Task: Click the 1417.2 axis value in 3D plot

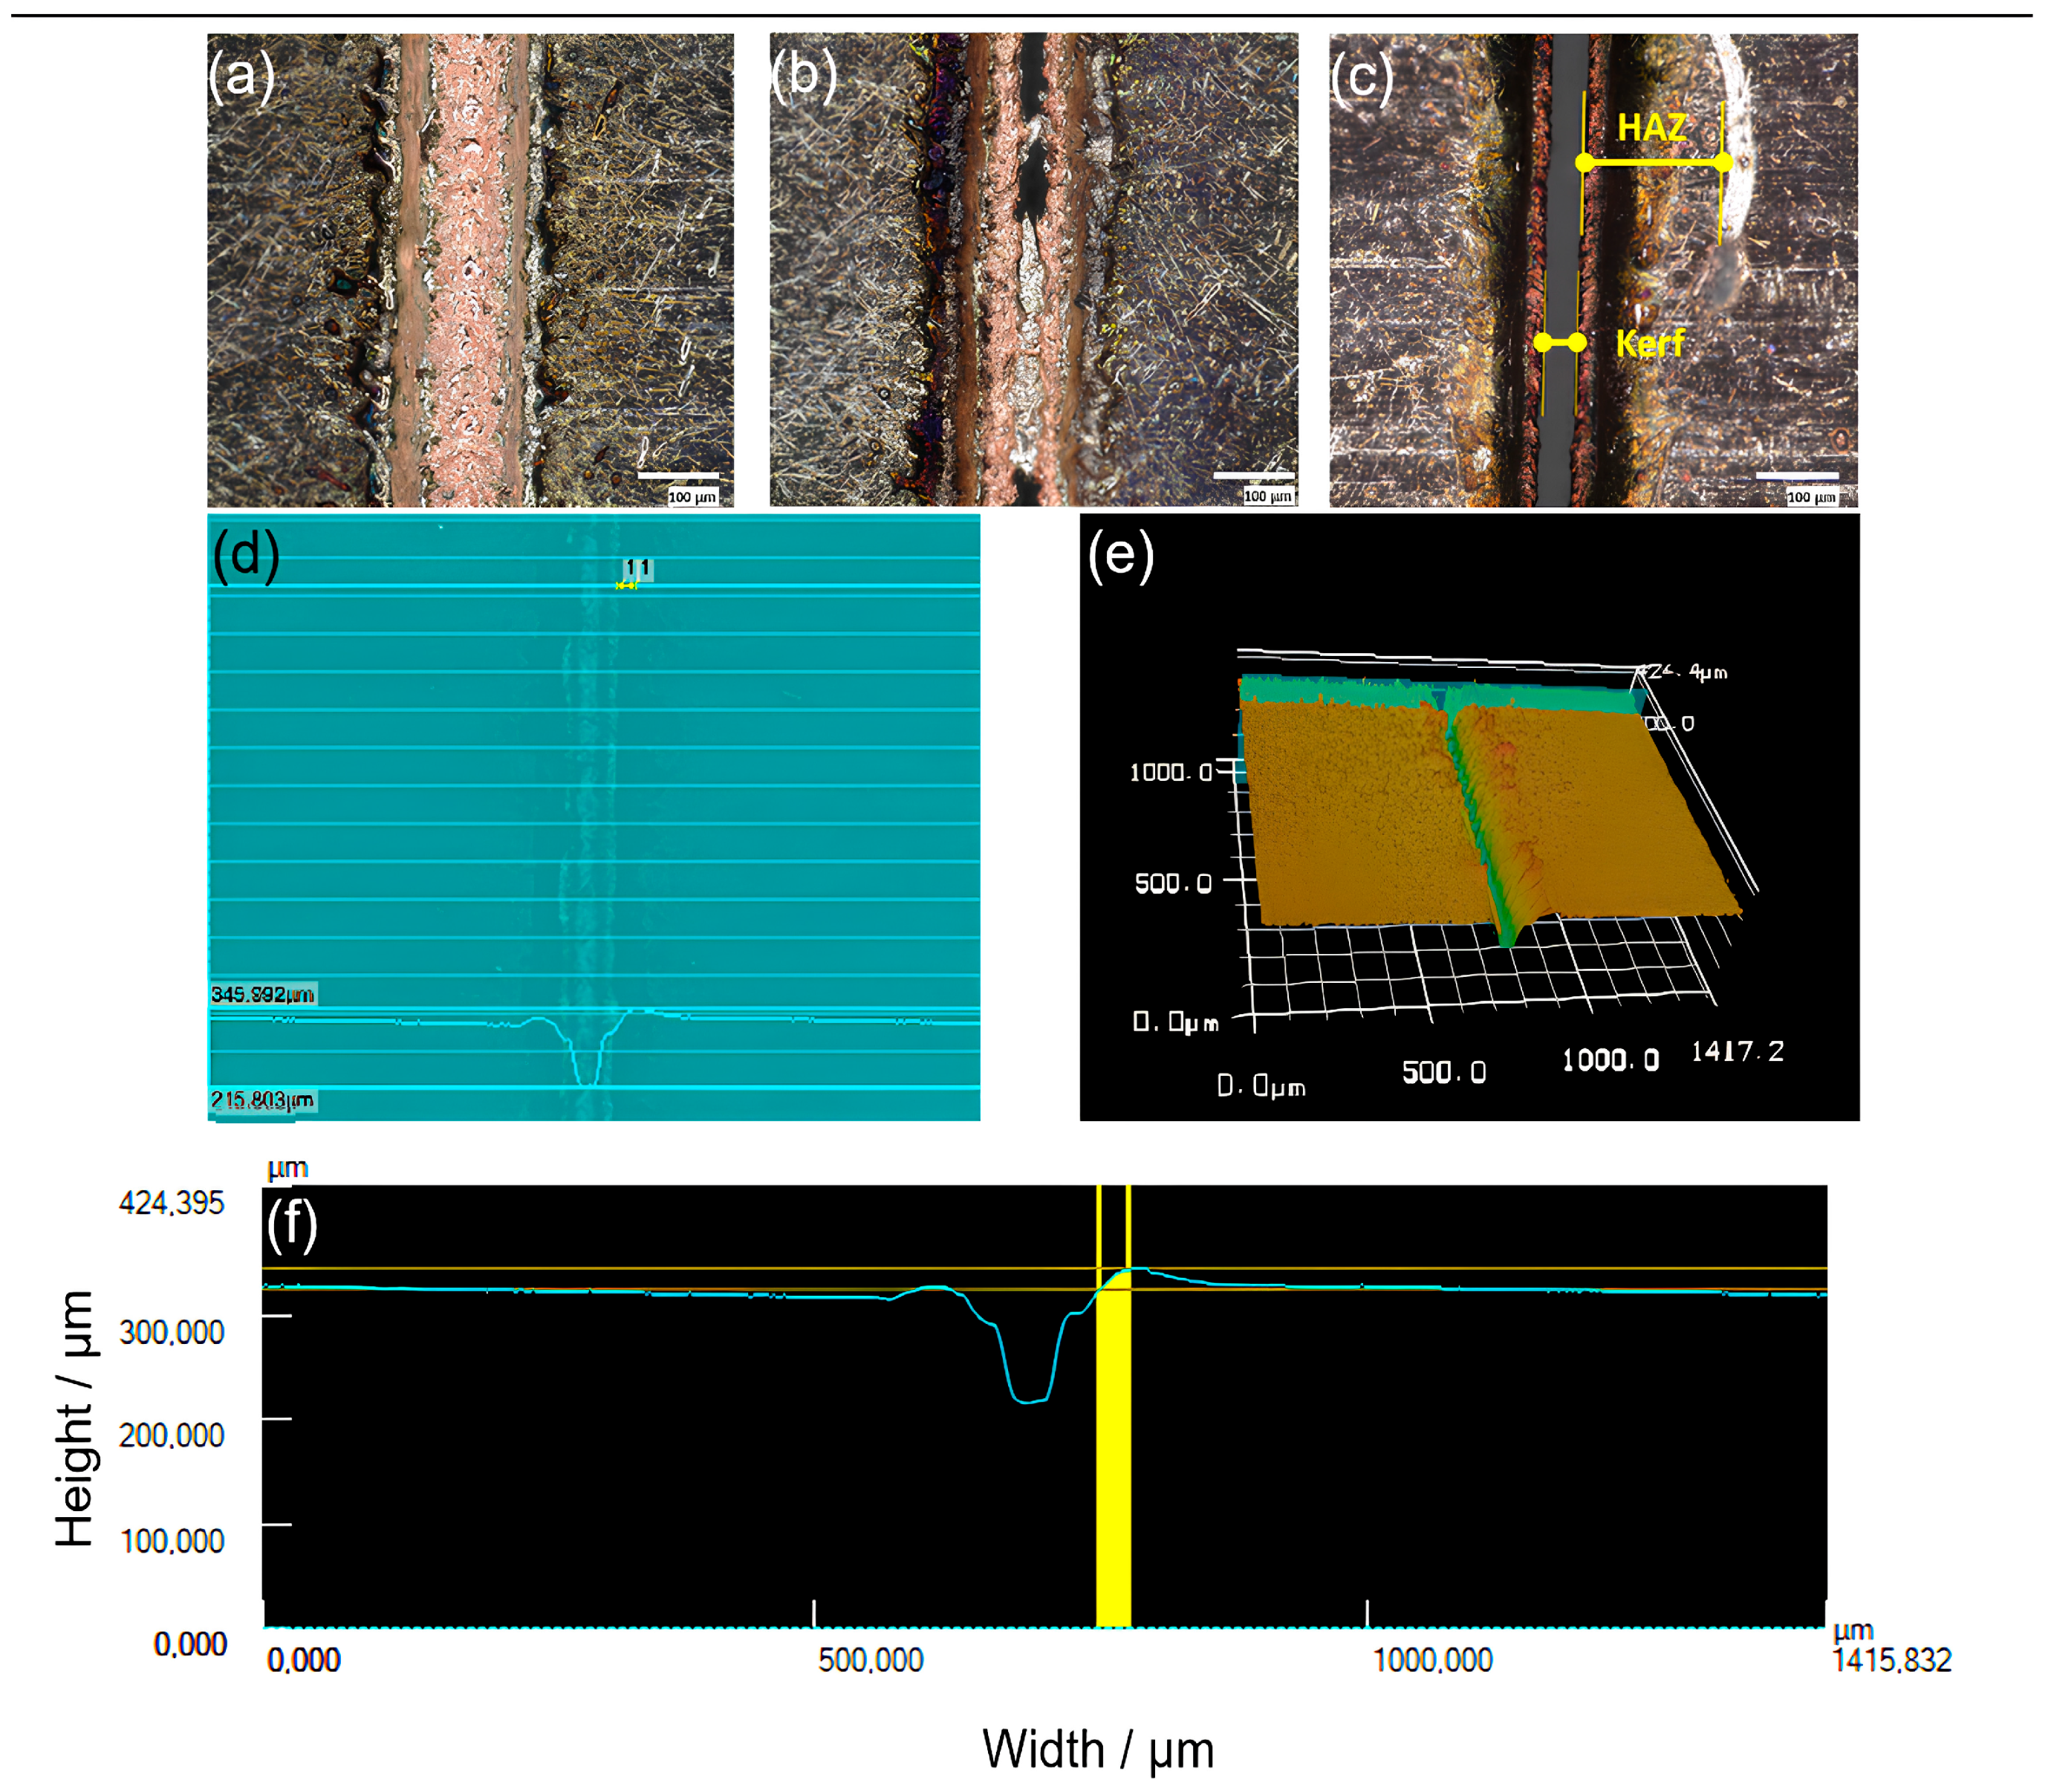Action: (1737, 1051)
